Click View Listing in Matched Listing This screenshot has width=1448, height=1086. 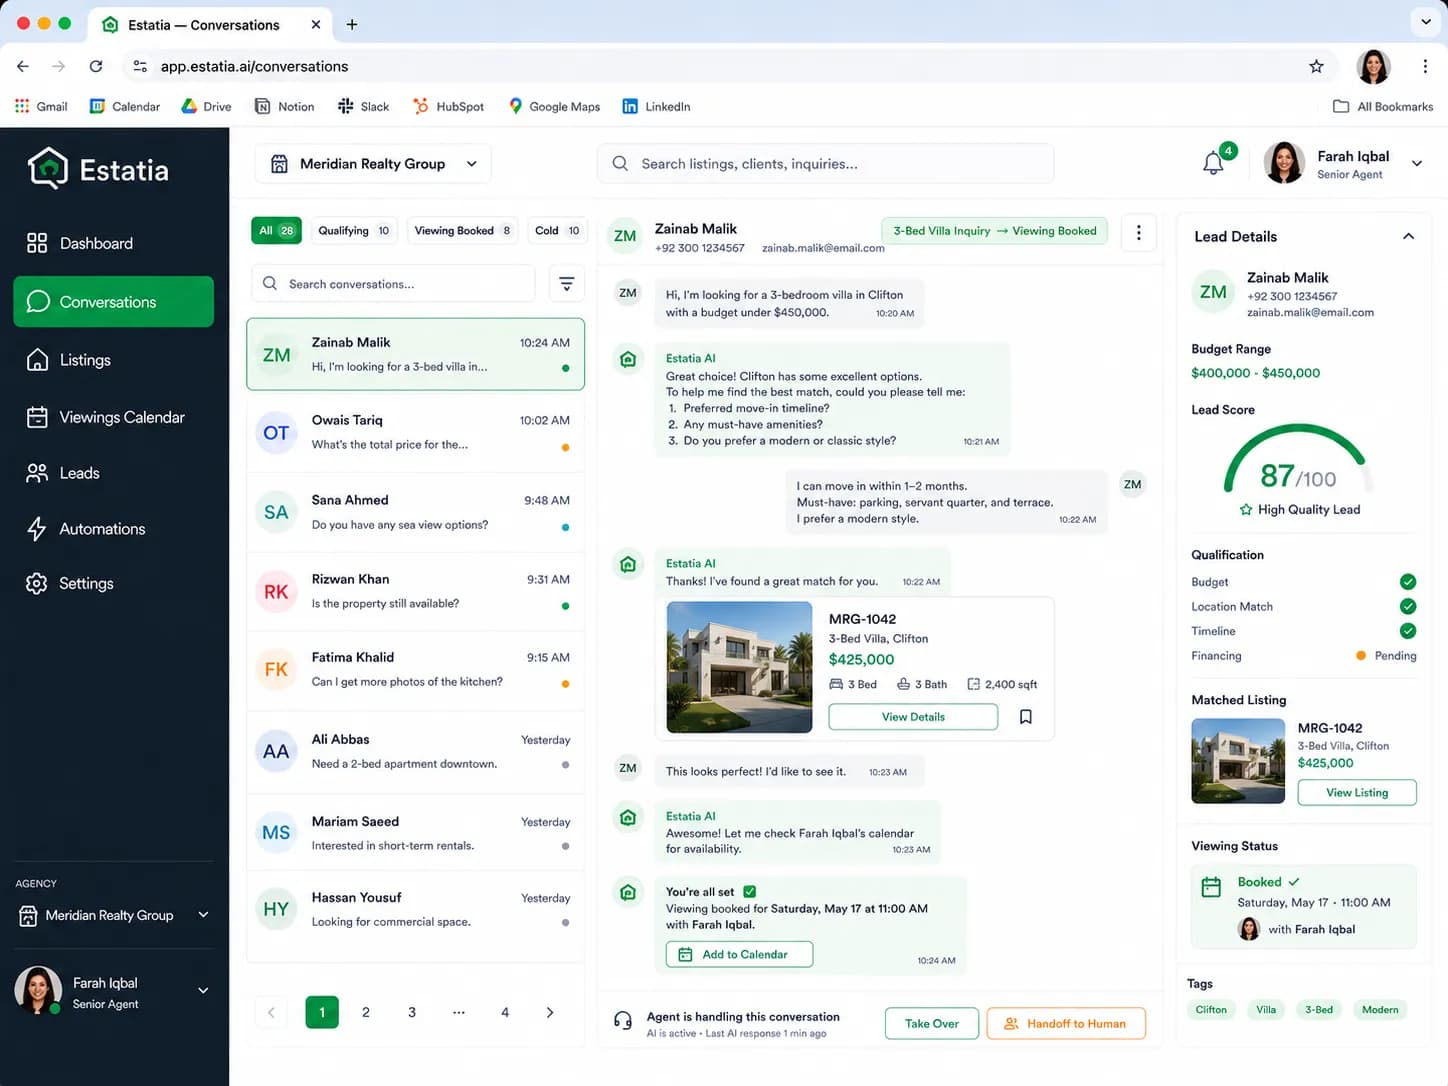click(x=1357, y=793)
